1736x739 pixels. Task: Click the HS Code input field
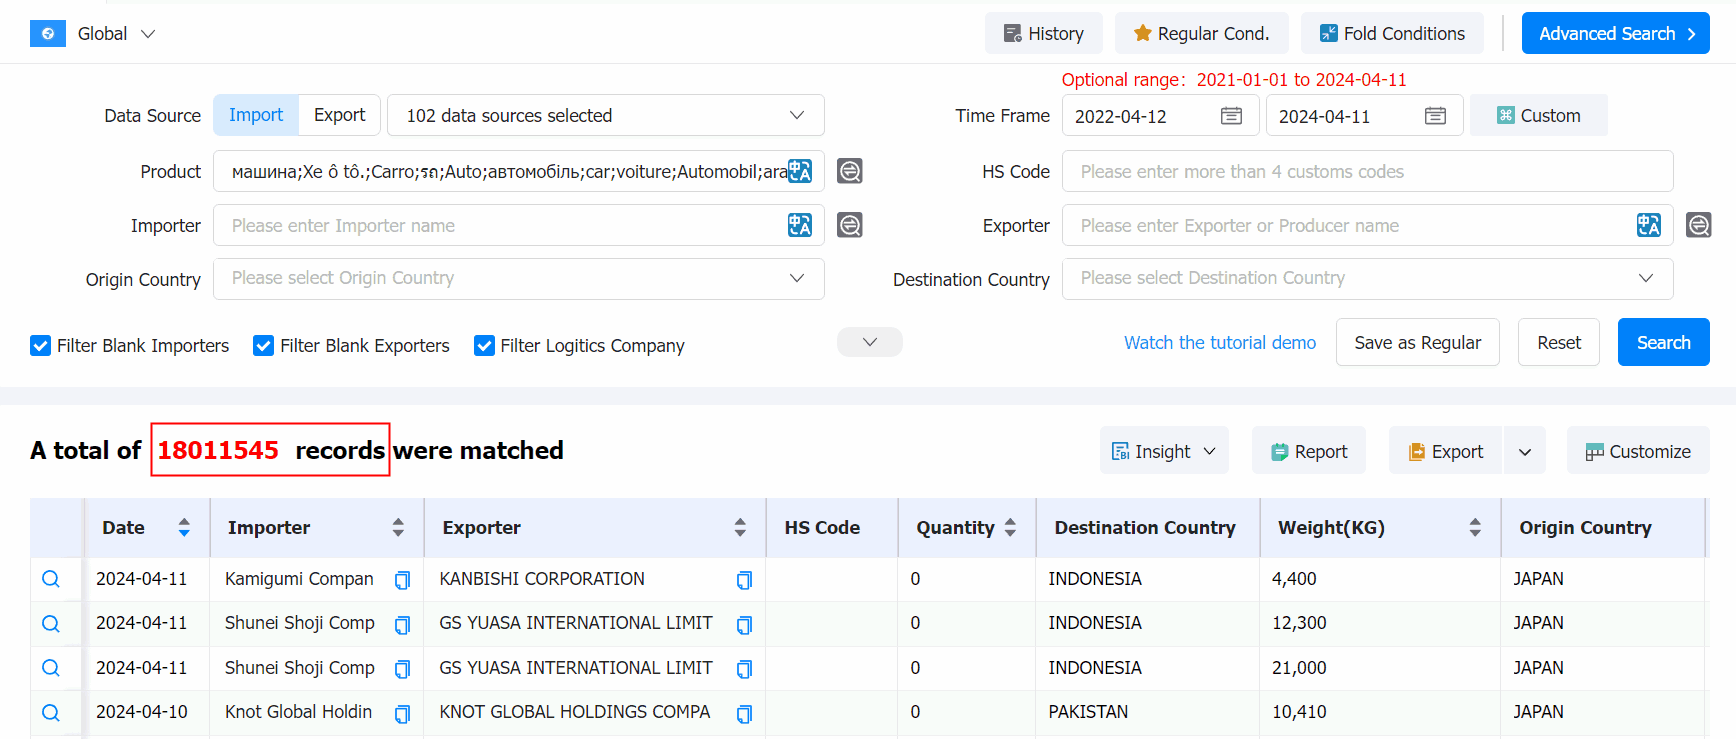pos(1366,171)
